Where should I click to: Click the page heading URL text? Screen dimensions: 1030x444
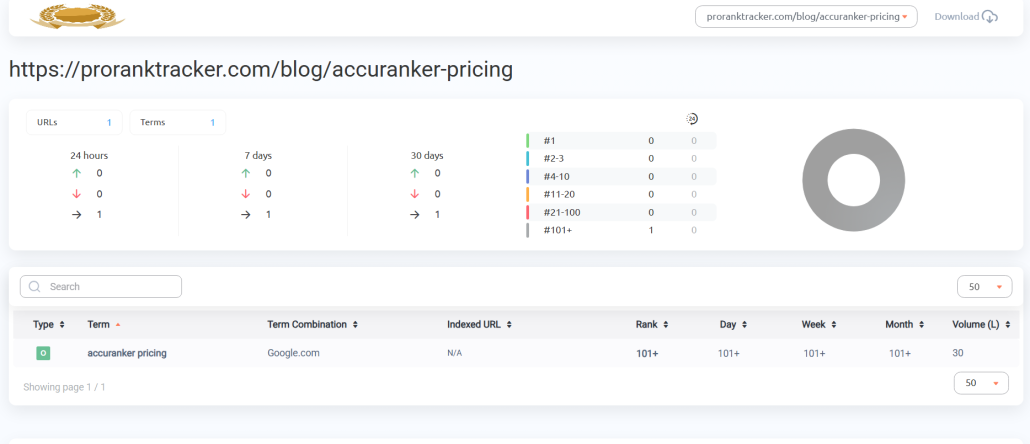(x=261, y=70)
